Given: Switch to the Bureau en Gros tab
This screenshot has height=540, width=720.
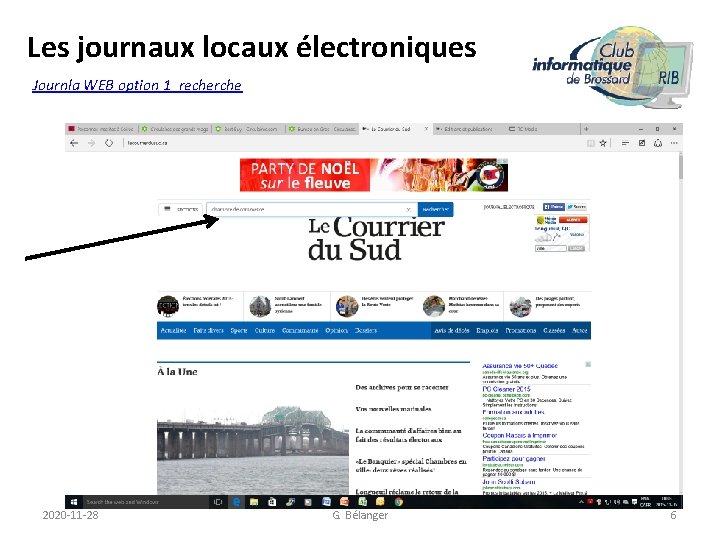Looking at the screenshot, I should click(322, 129).
